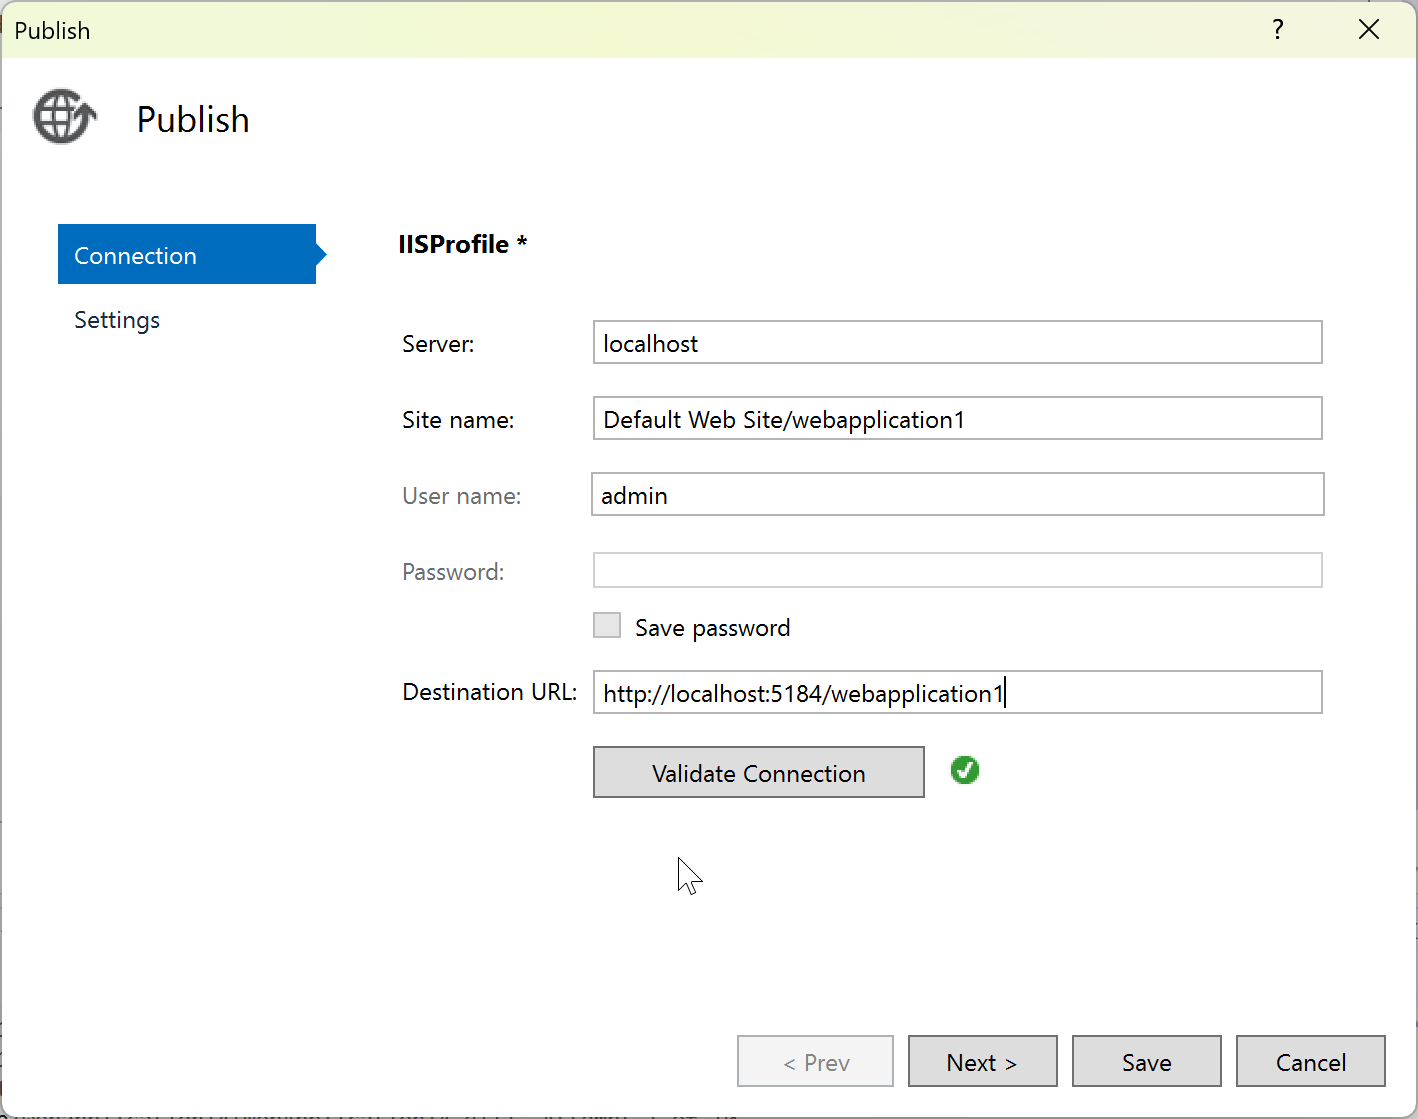The image size is (1418, 1119).
Task: Click the Publish dialog title bar text
Action: [x=52, y=30]
